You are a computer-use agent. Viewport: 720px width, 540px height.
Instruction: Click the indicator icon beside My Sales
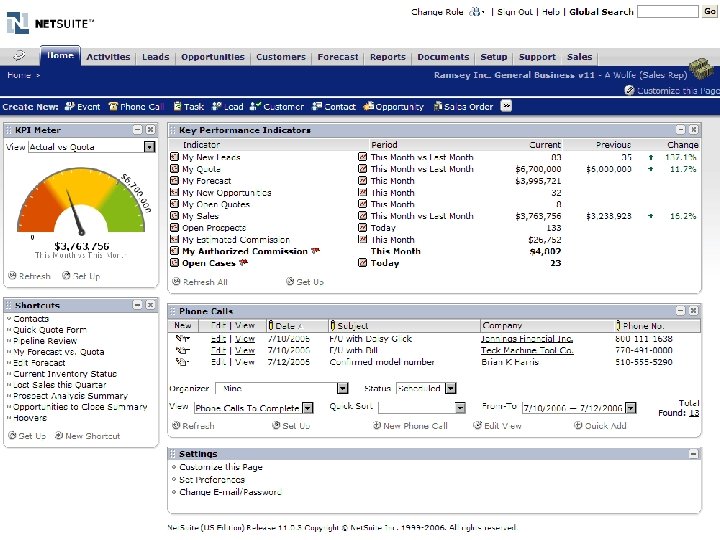[174, 215]
